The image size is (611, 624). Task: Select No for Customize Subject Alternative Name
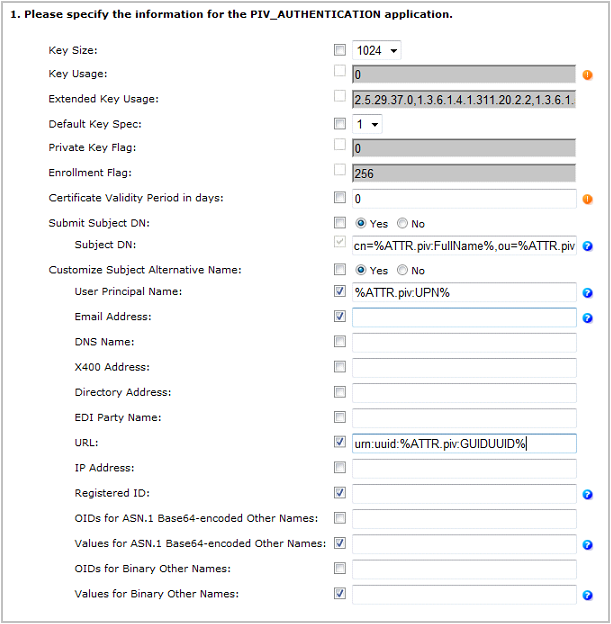click(x=402, y=270)
